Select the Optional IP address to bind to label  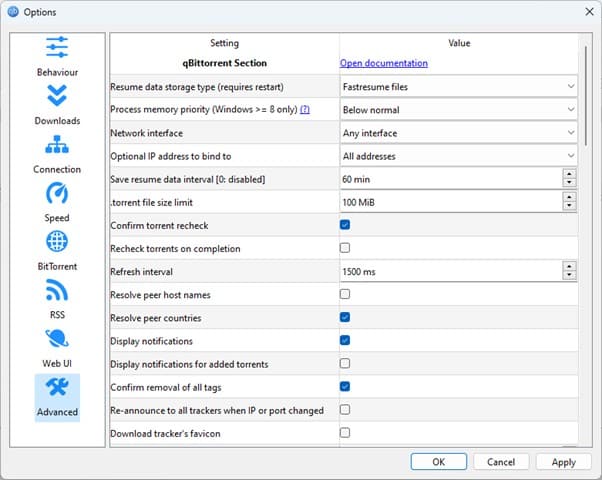pos(171,156)
